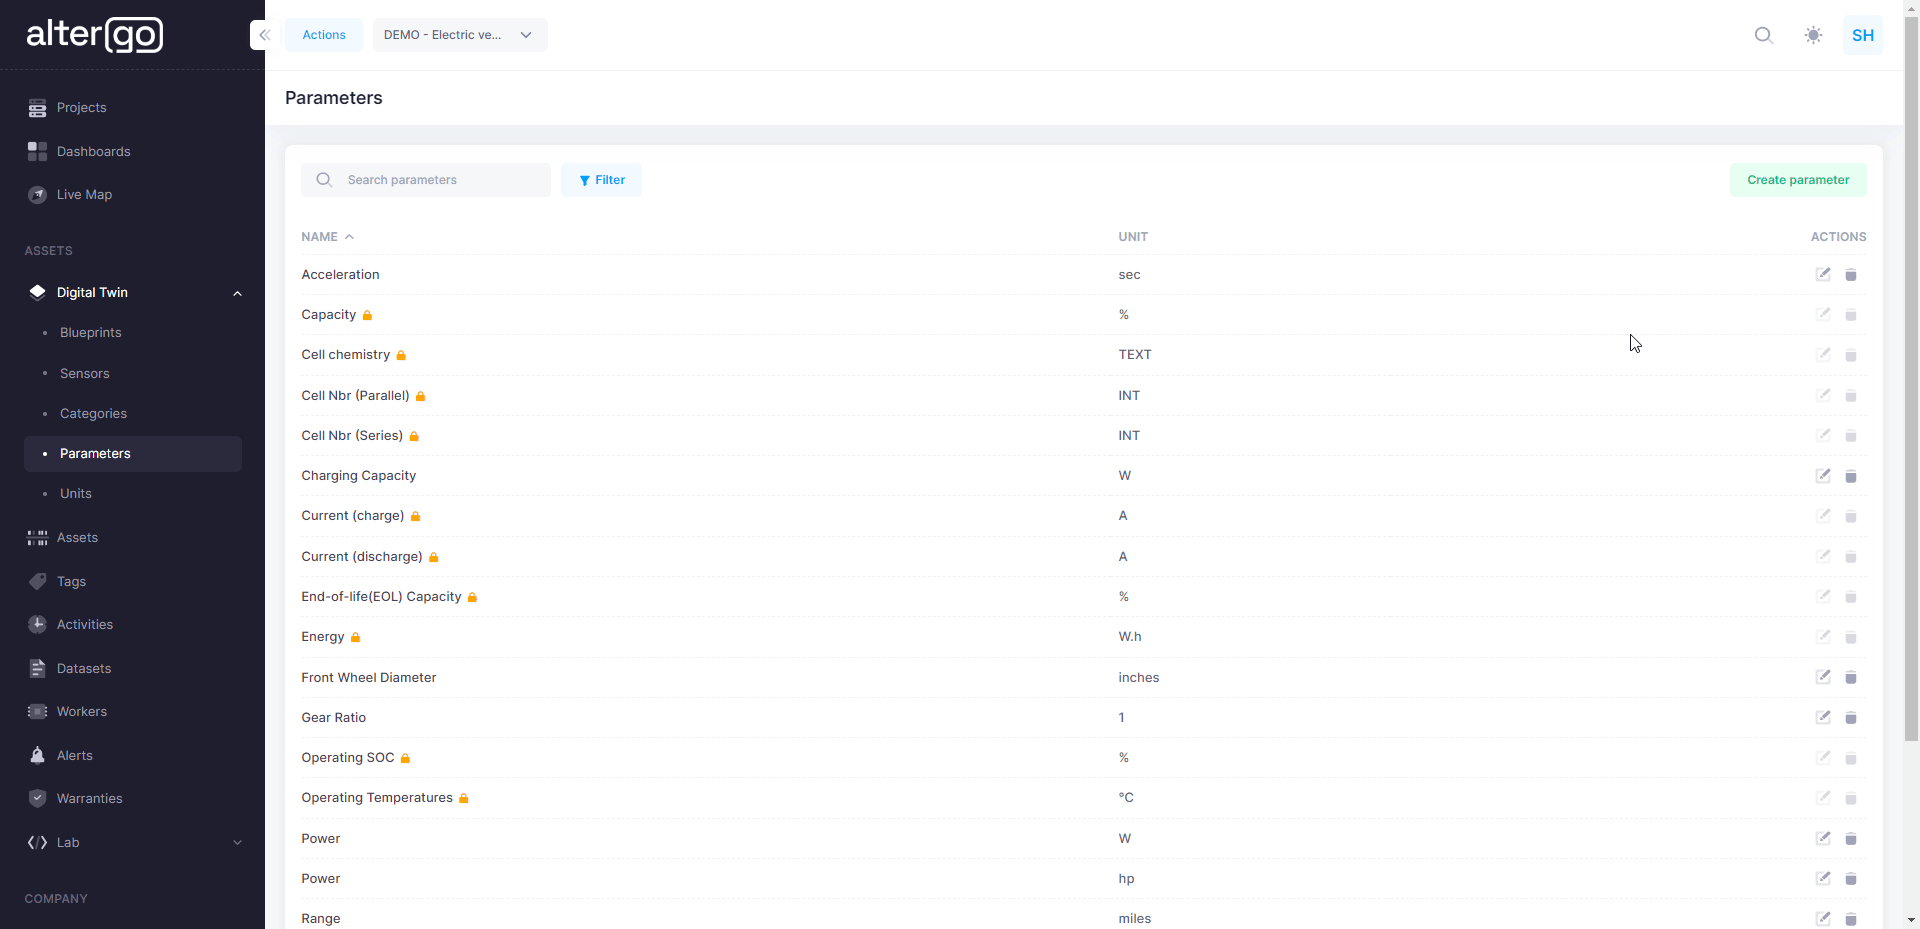The height and width of the screenshot is (929, 1920).
Task: Click the Search parameters input field
Action: click(x=440, y=180)
